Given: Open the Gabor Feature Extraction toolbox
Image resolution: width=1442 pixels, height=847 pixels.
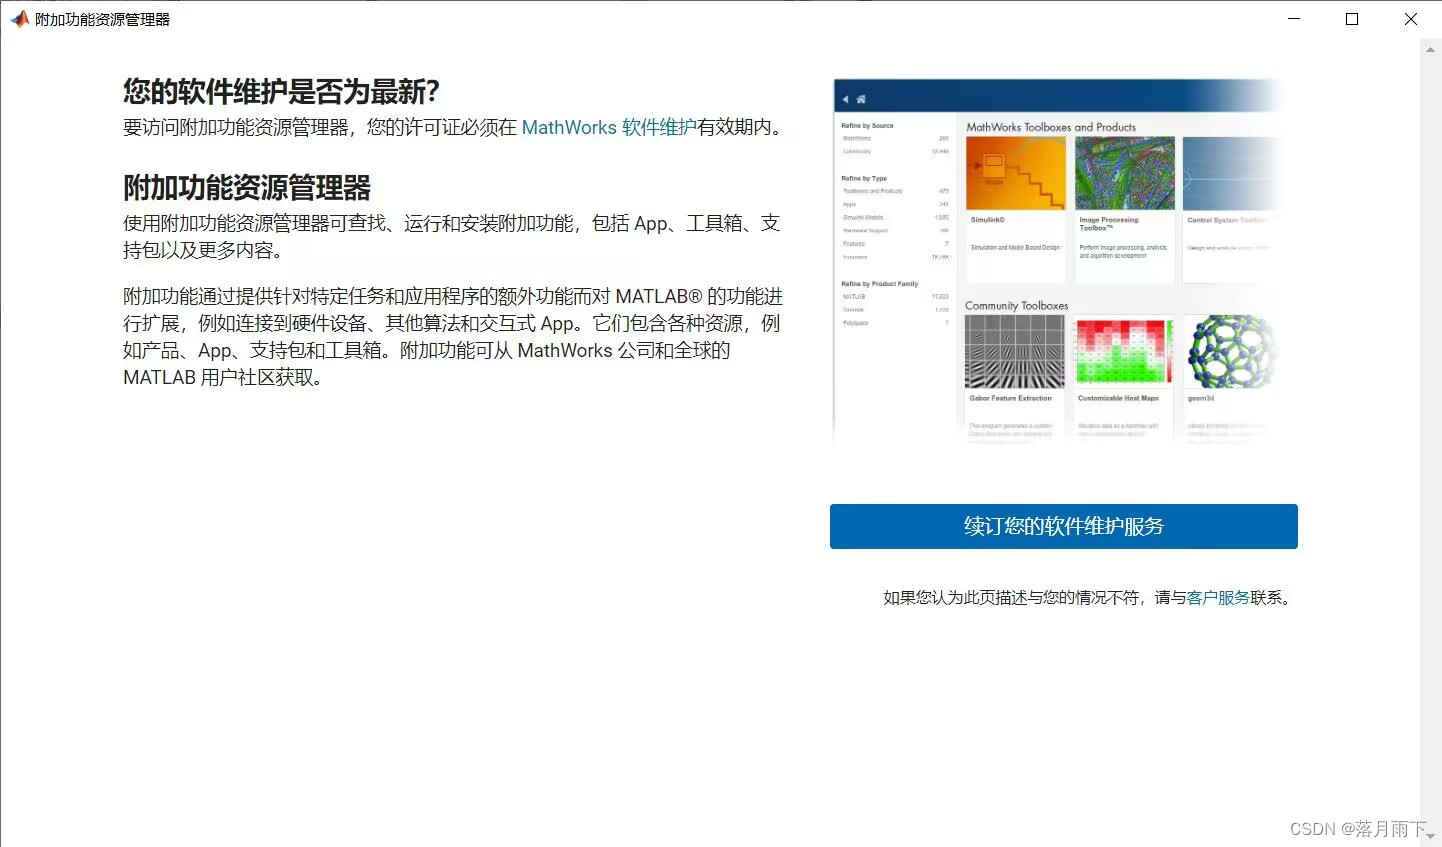Looking at the screenshot, I should pos(1014,355).
